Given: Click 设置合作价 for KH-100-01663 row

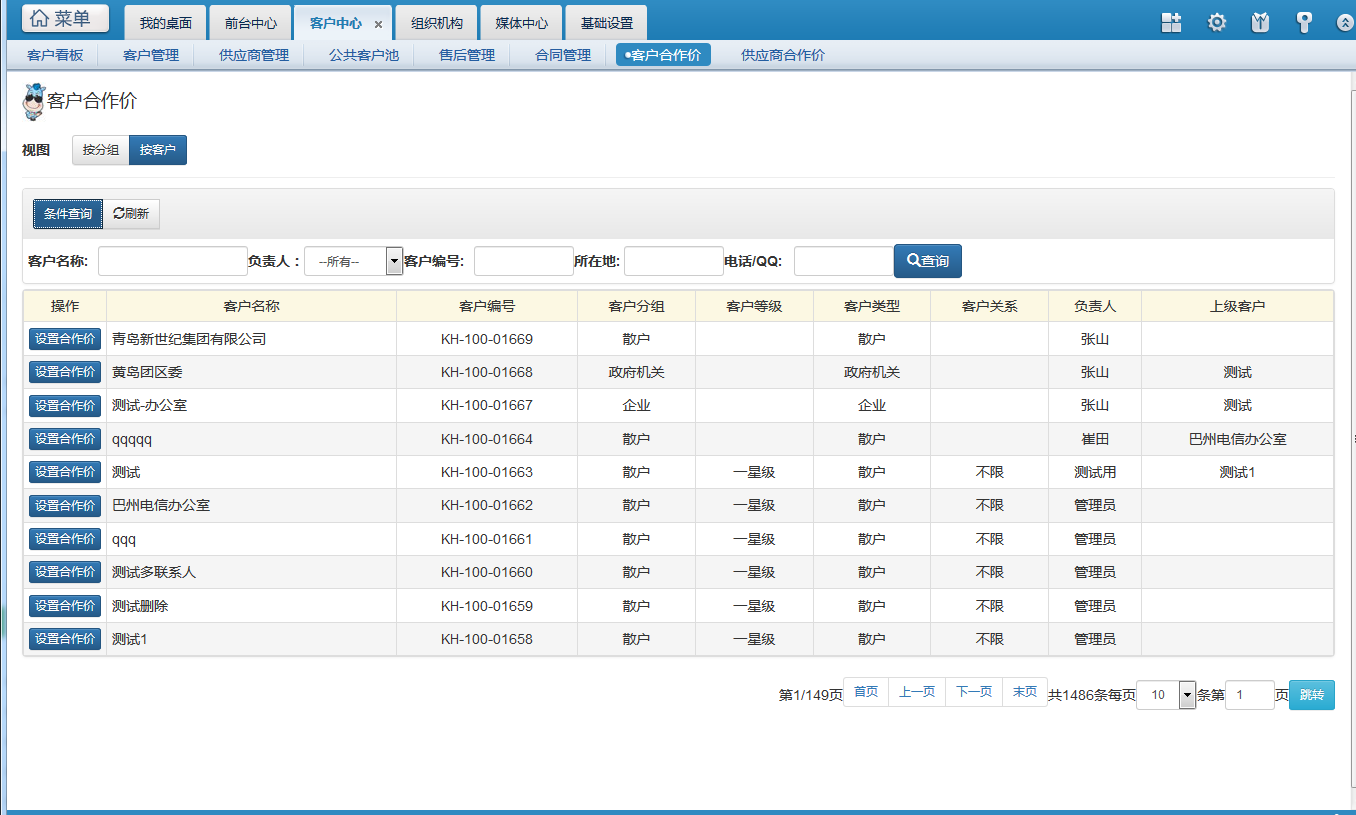Looking at the screenshot, I should [65, 472].
